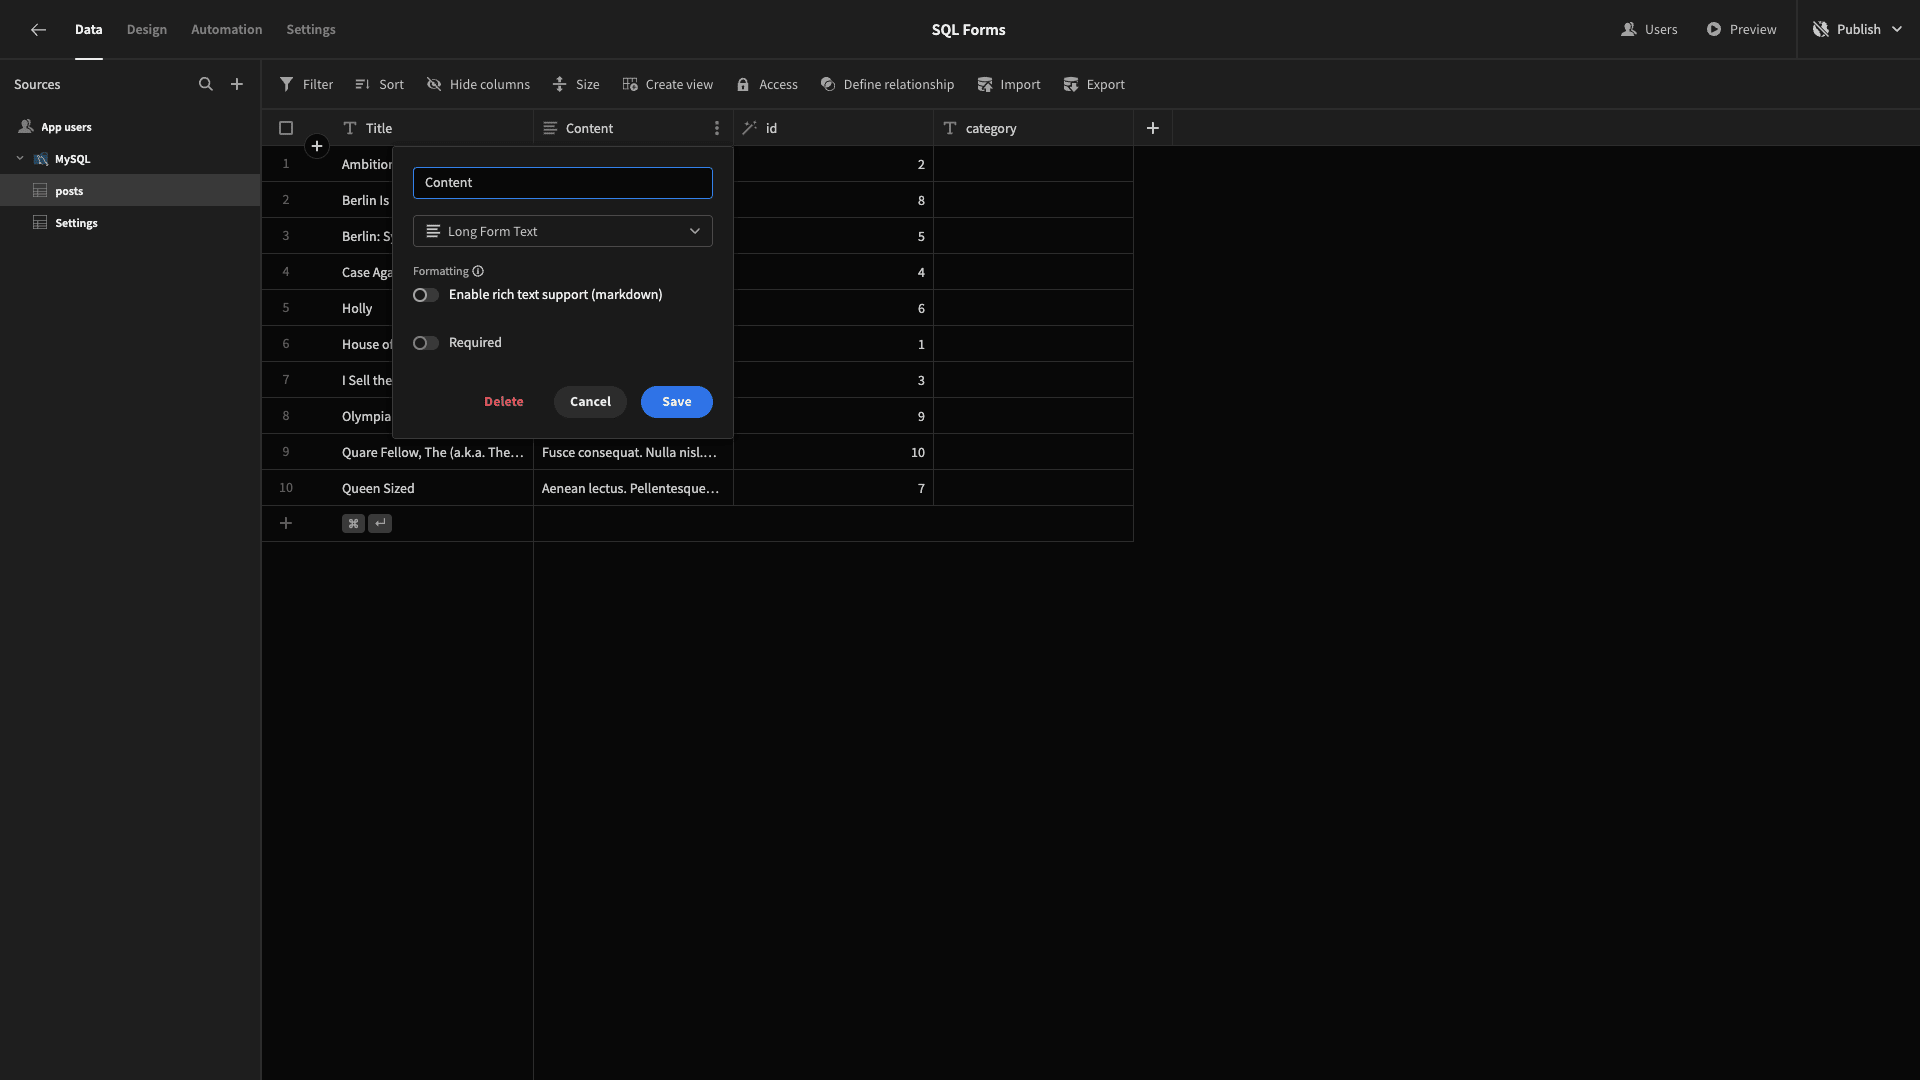Delete the Content column
This screenshot has width=1920, height=1080.
(x=503, y=401)
